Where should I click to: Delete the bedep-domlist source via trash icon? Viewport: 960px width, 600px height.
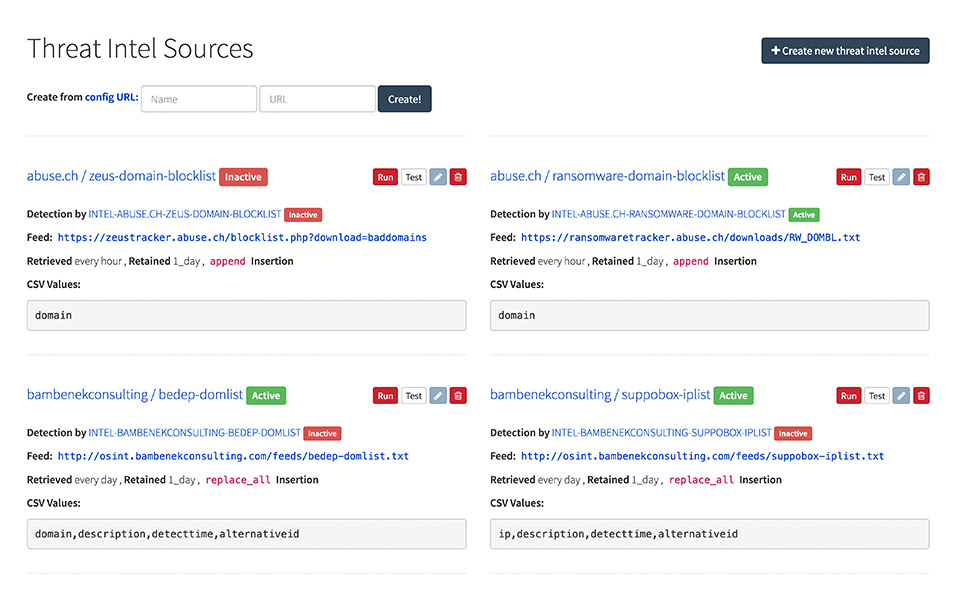coord(458,396)
